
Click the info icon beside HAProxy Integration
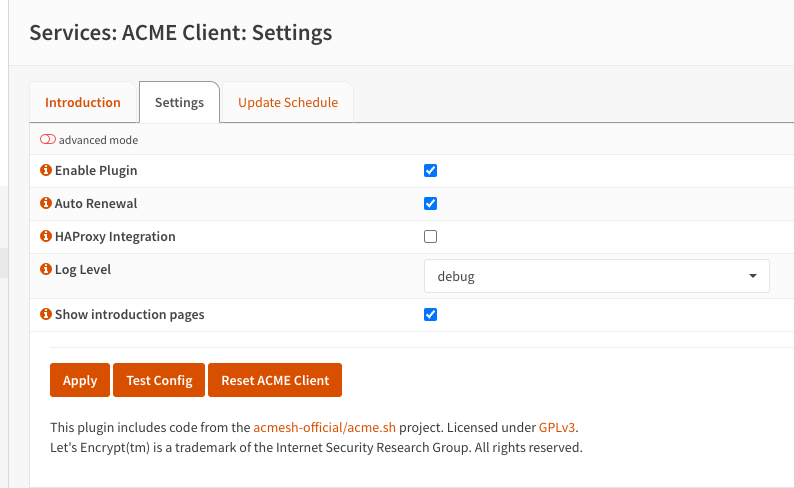[x=46, y=236]
